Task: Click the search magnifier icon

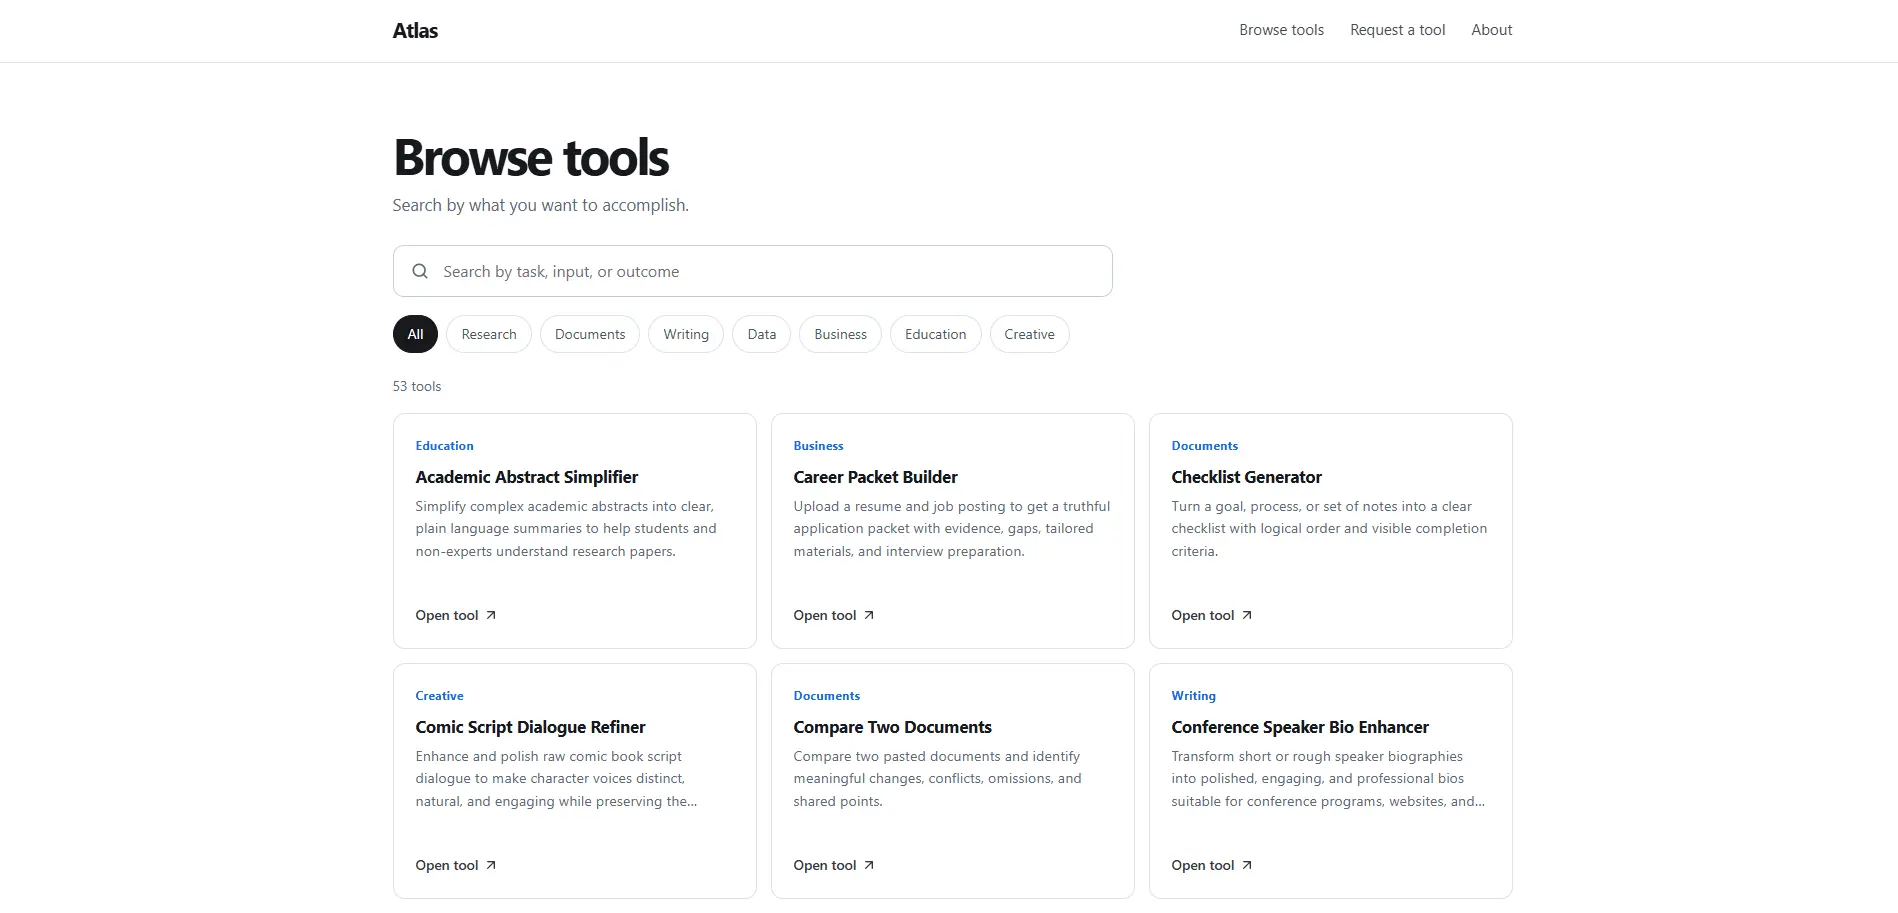Action: (420, 271)
